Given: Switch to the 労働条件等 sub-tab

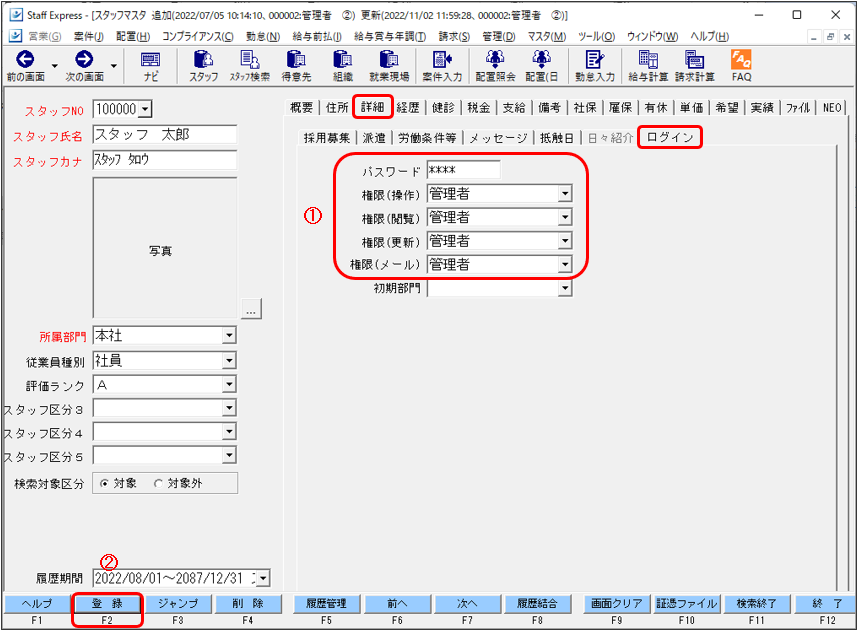Looking at the screenshot, I should pos(427,138).
